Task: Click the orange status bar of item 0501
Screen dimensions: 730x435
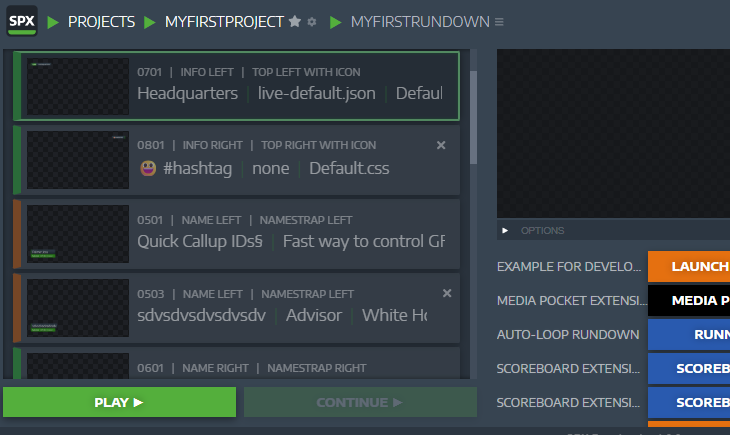Action: (17, 234)
